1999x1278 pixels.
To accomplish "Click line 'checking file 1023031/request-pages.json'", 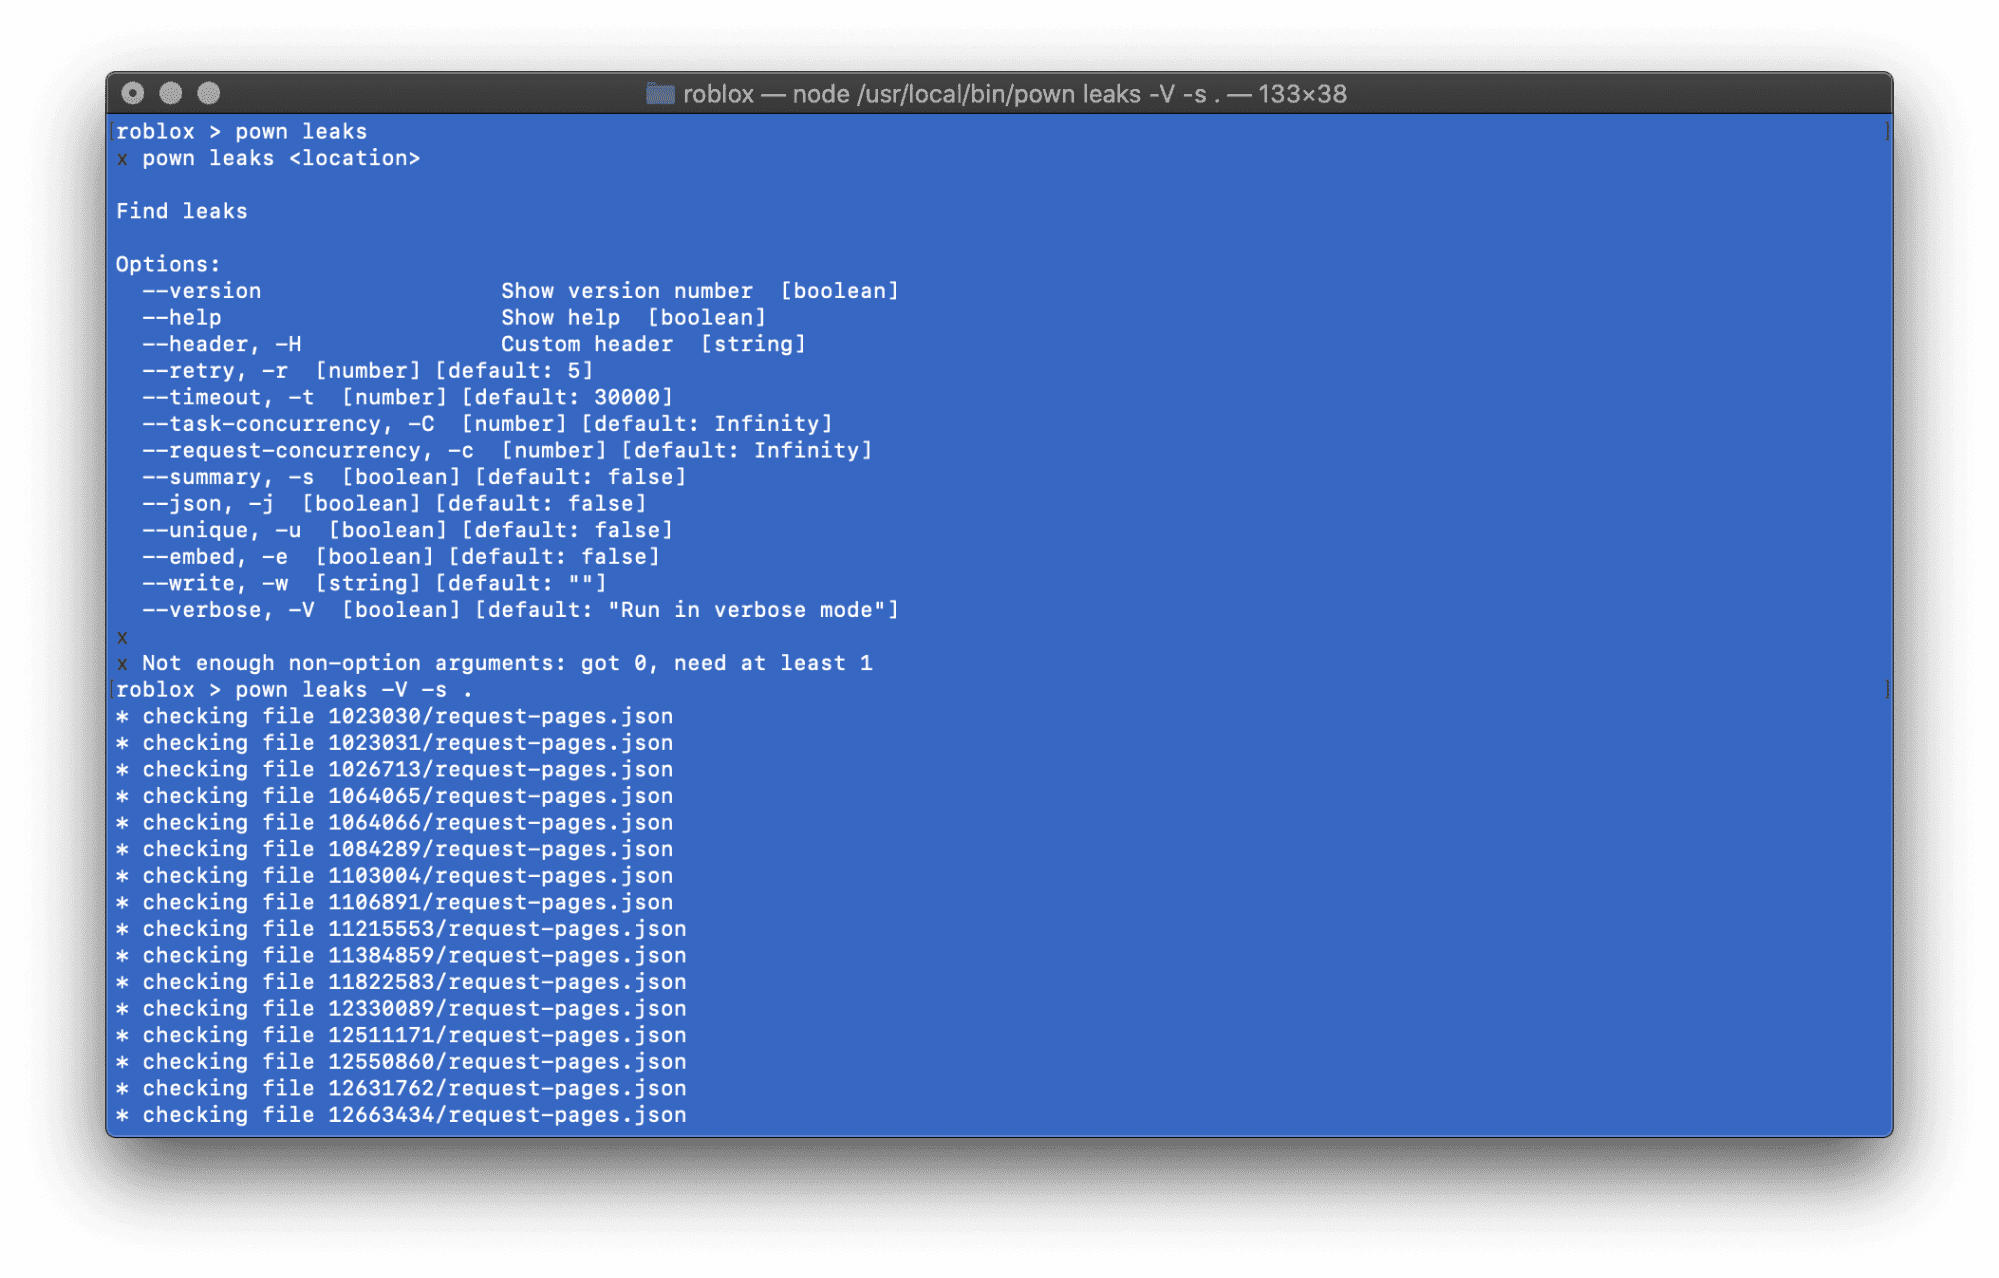I will click(x=394, y=743).
